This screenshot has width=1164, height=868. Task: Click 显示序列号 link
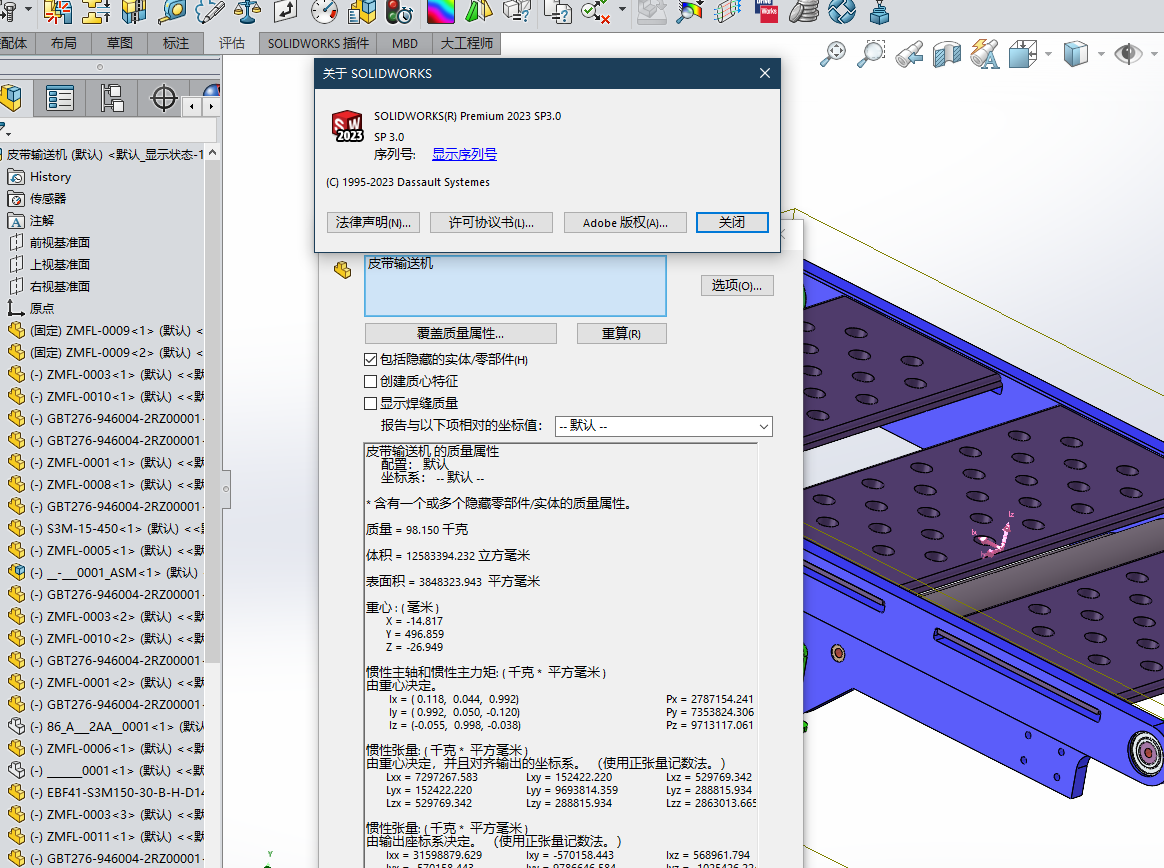(465, 154)
